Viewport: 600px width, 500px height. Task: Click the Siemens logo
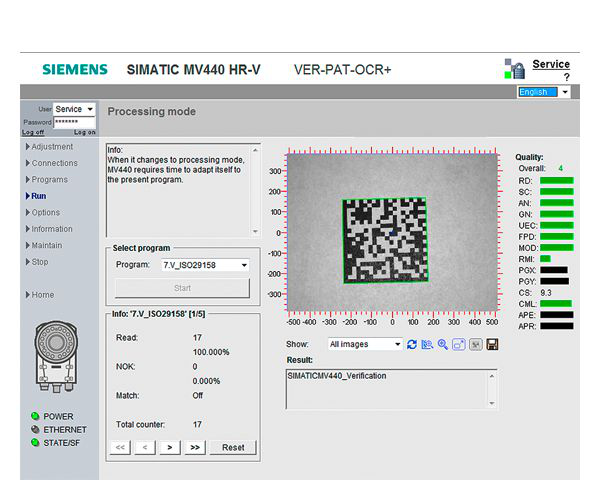click(x=75, y=69)
